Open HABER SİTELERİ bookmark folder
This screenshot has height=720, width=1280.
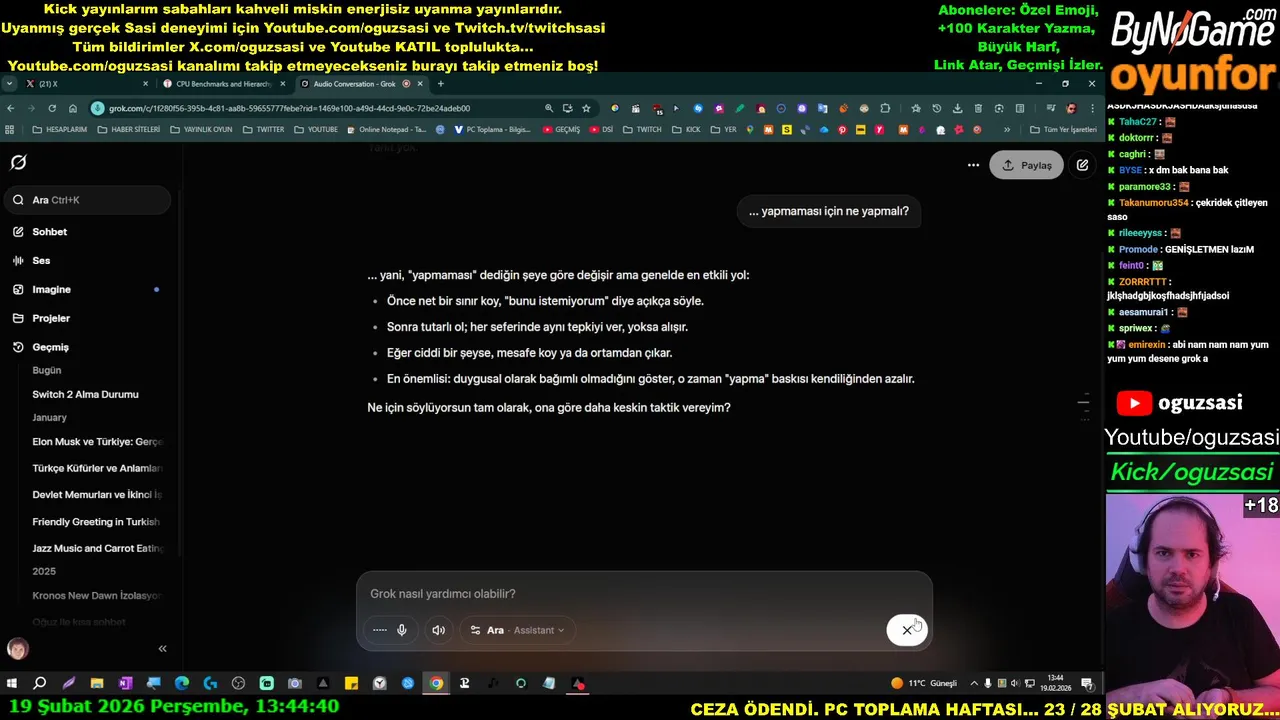[129, 129]
